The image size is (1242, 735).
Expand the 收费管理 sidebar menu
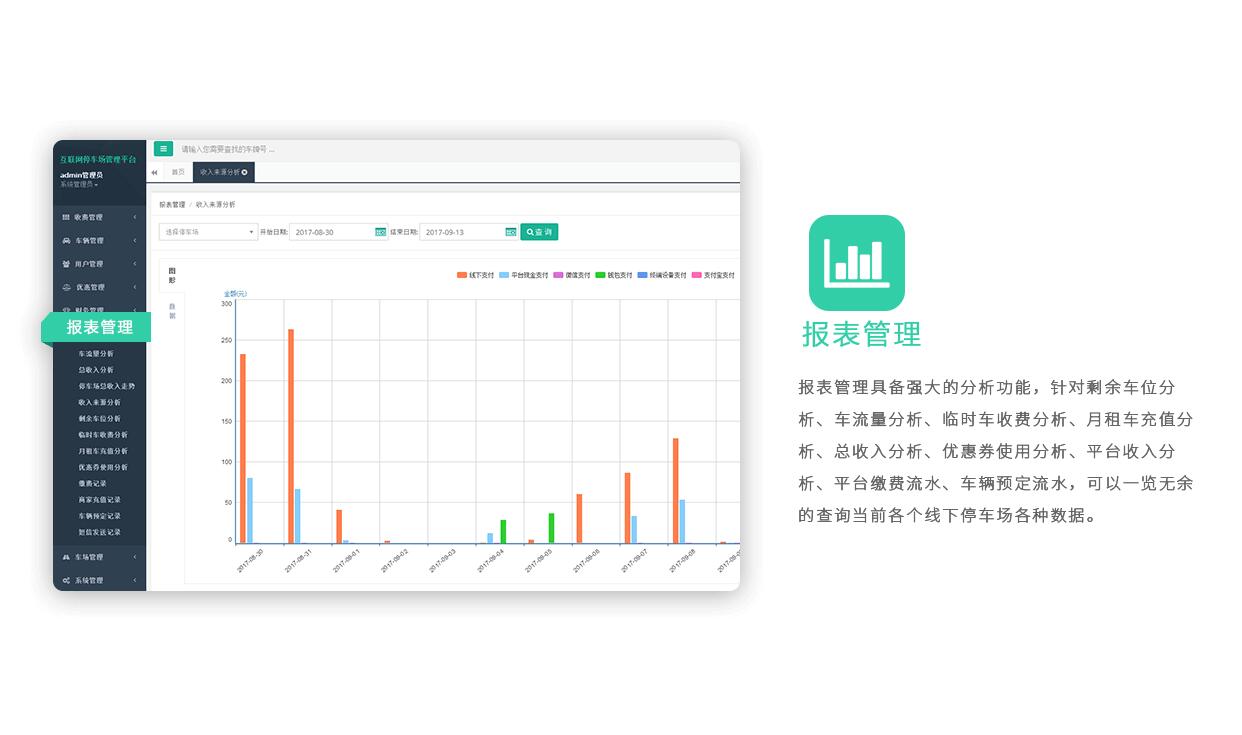click(98, 217)
